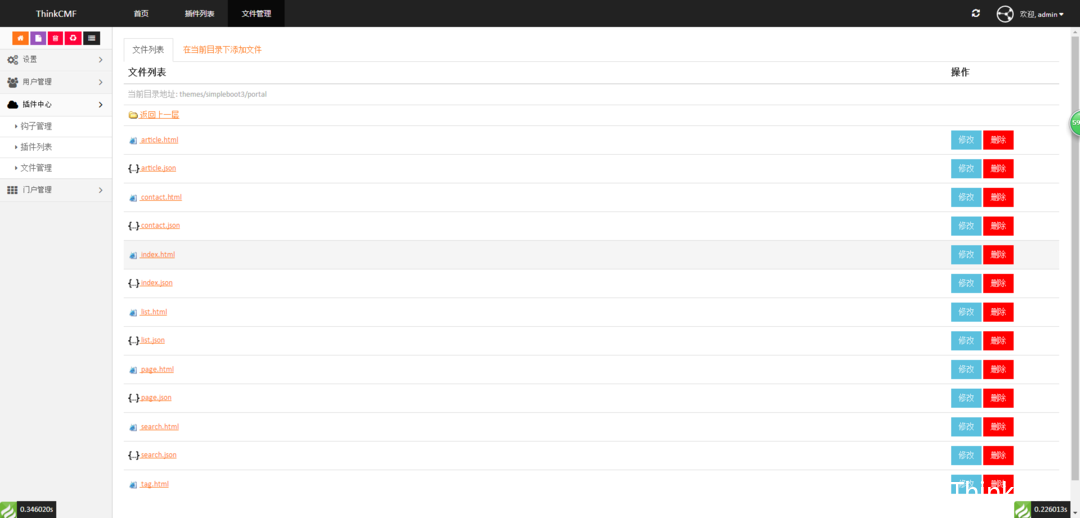Open the 插件列表 top navigation tab
The width and height of the screenshot is (1080, 518).
click(200, 14)
